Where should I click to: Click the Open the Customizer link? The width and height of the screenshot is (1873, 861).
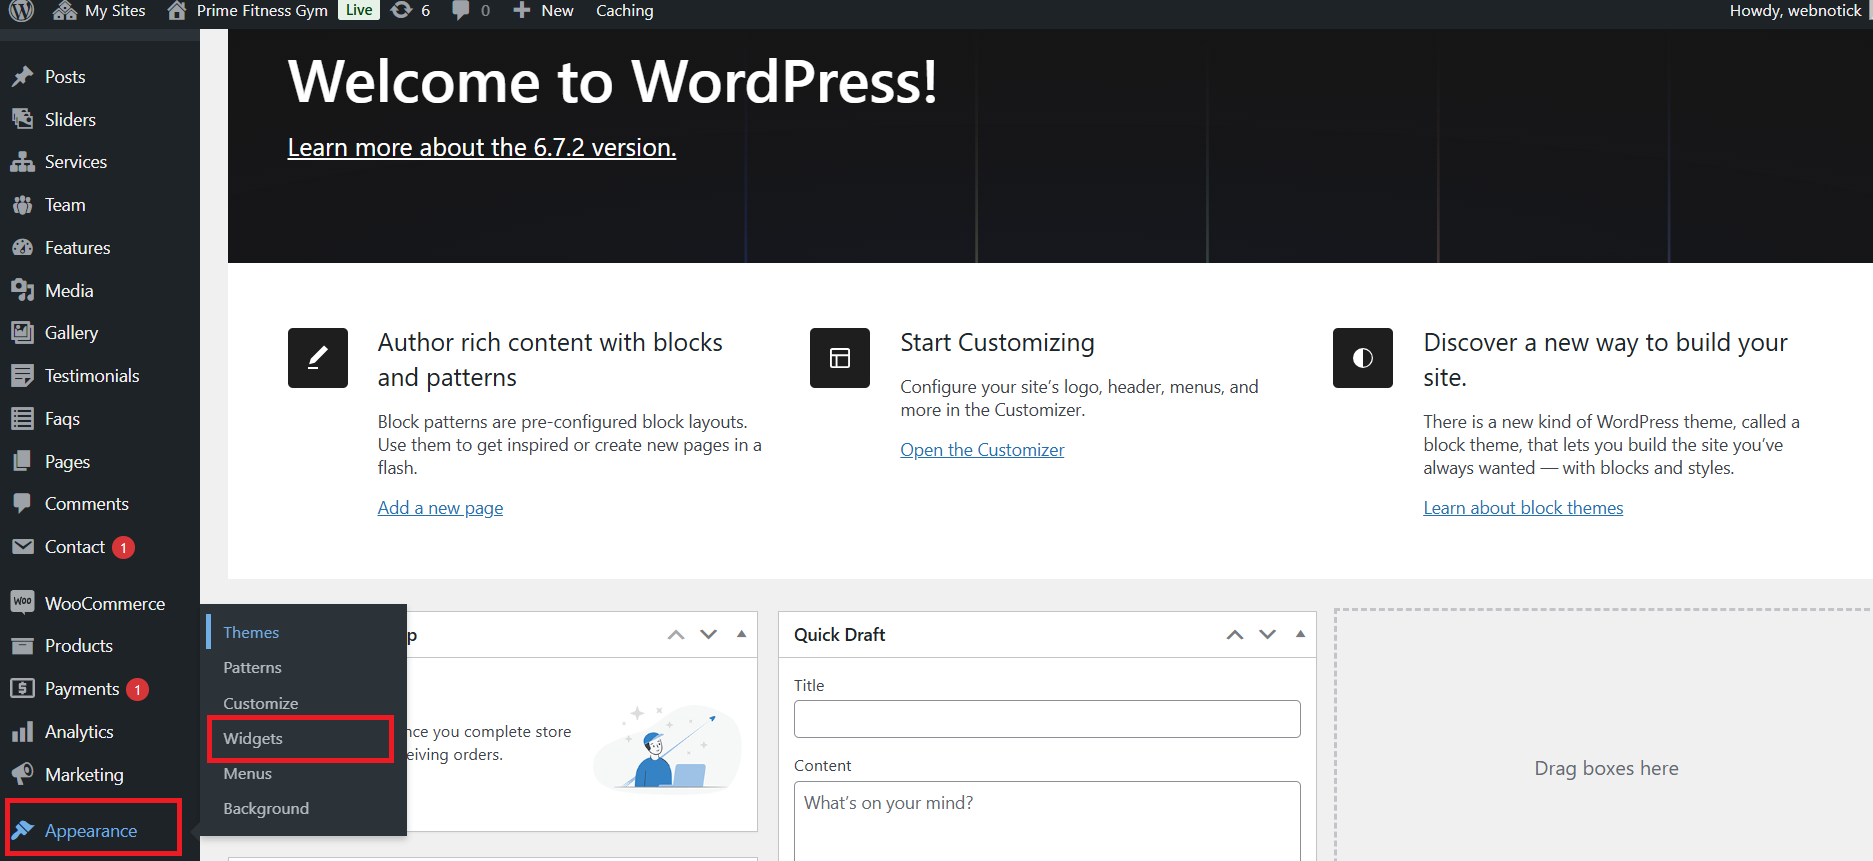coord(982,450)
